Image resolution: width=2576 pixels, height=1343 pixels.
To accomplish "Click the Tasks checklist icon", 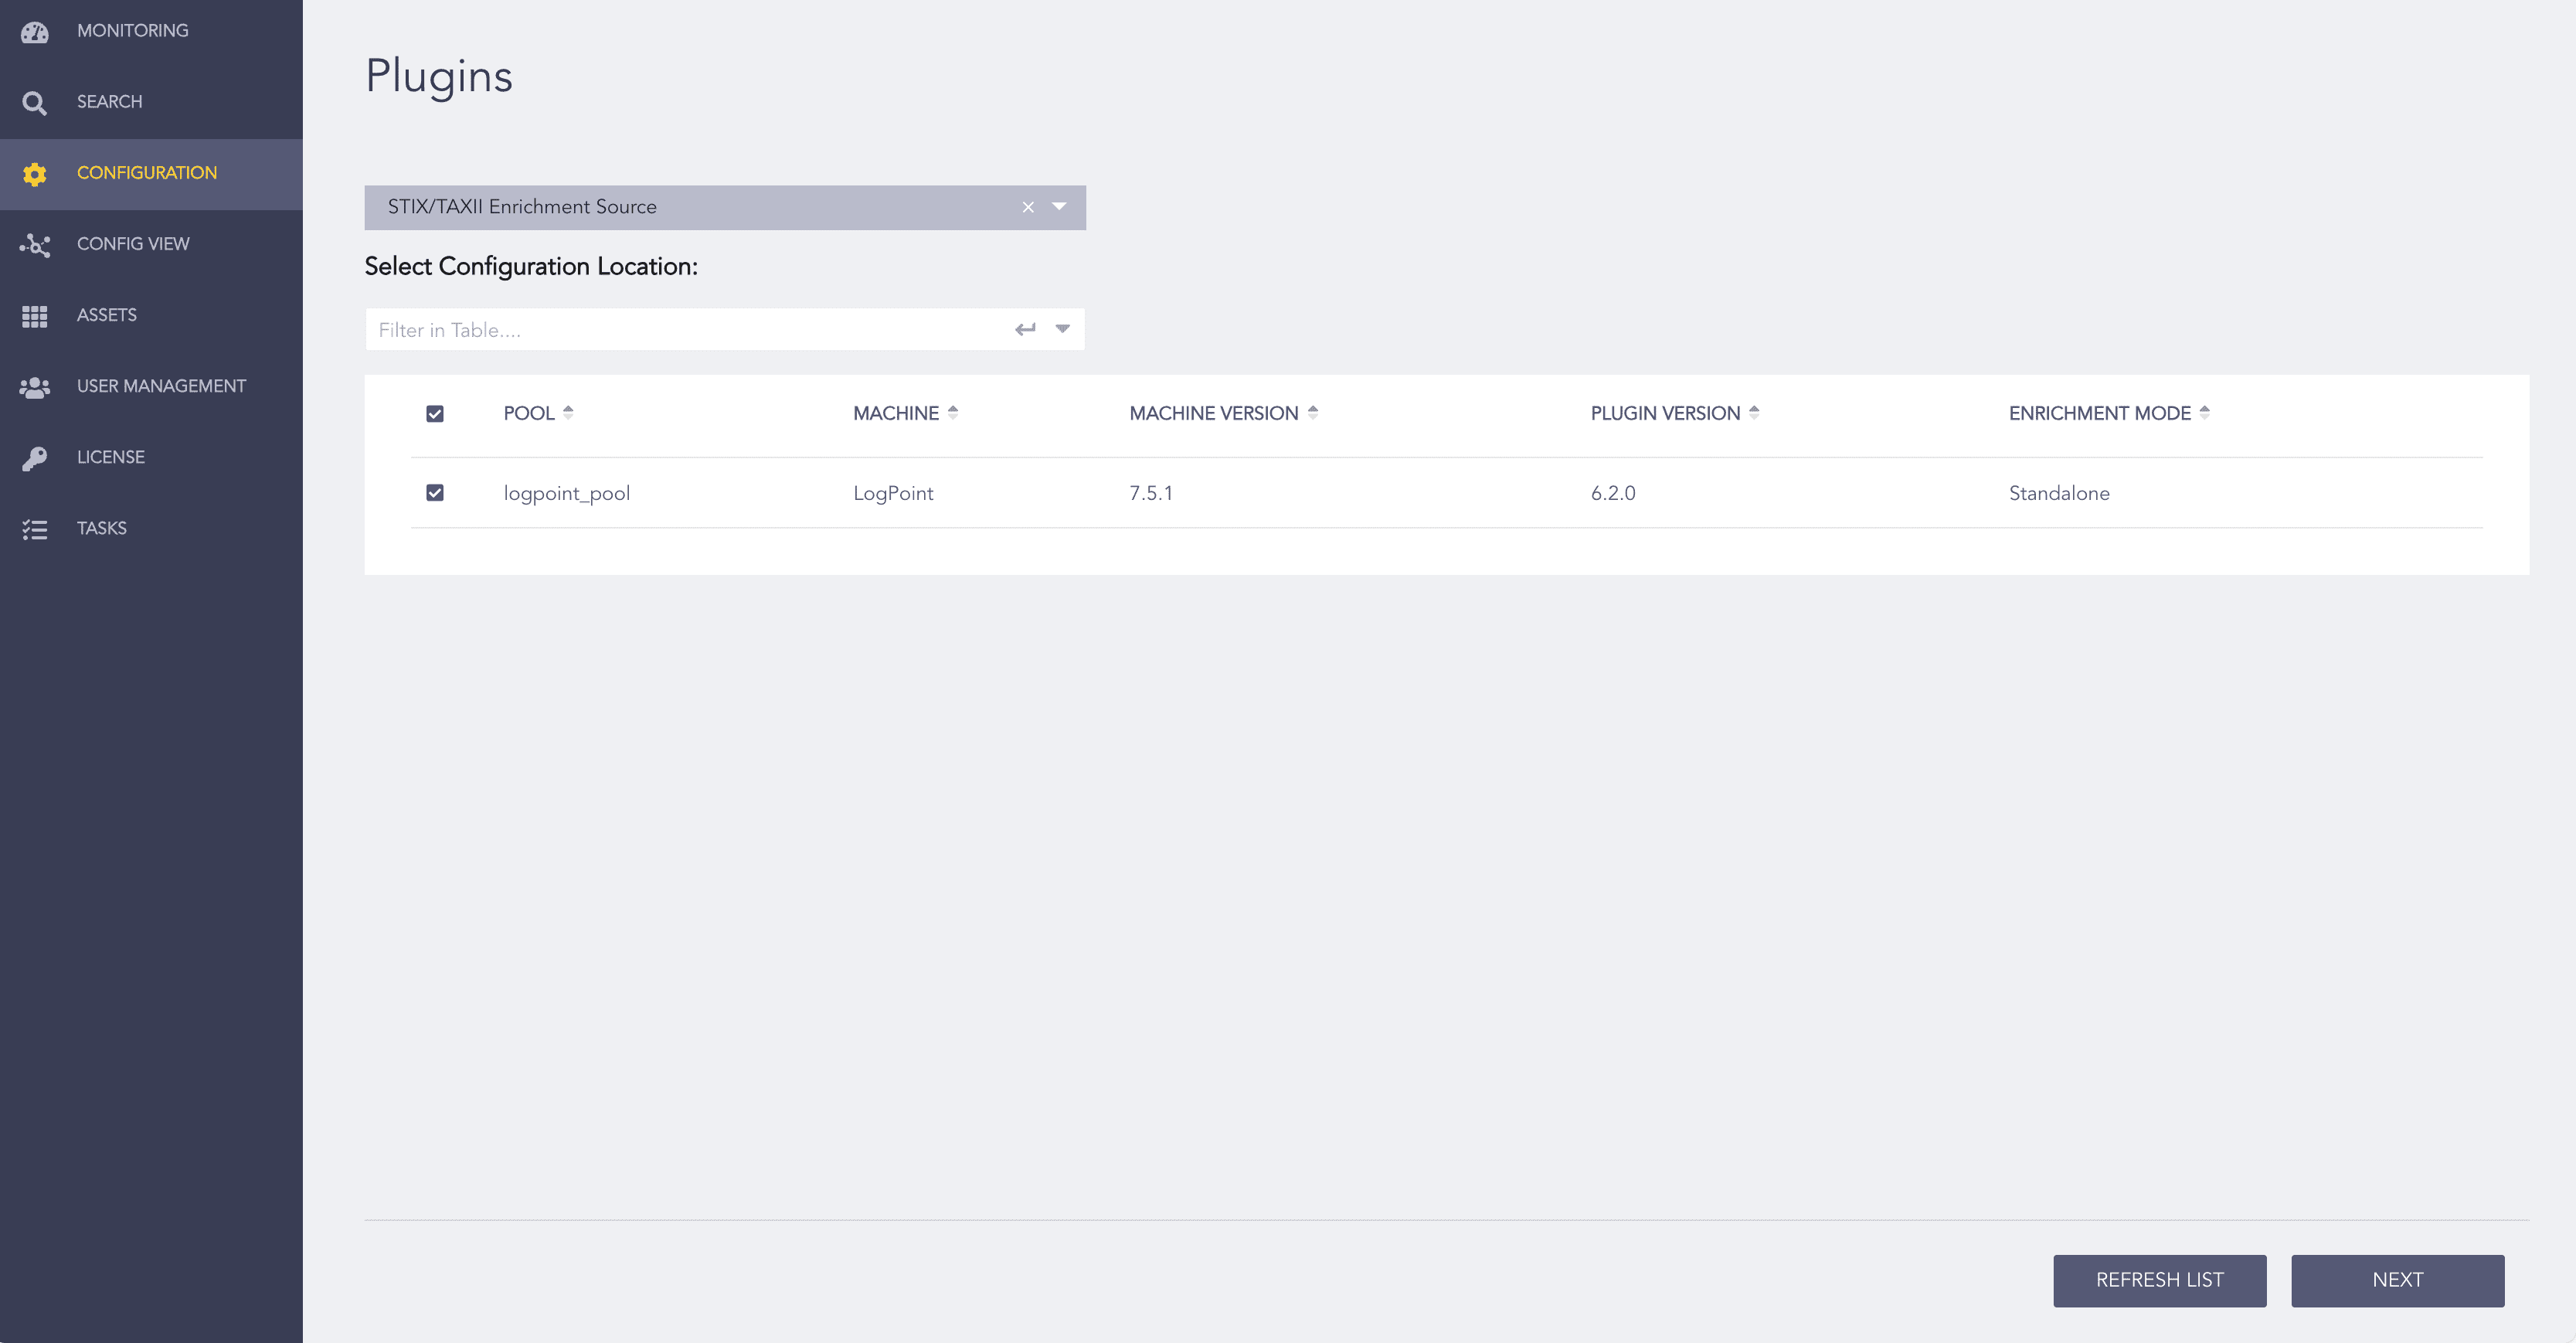I will [x=35, y=529].
